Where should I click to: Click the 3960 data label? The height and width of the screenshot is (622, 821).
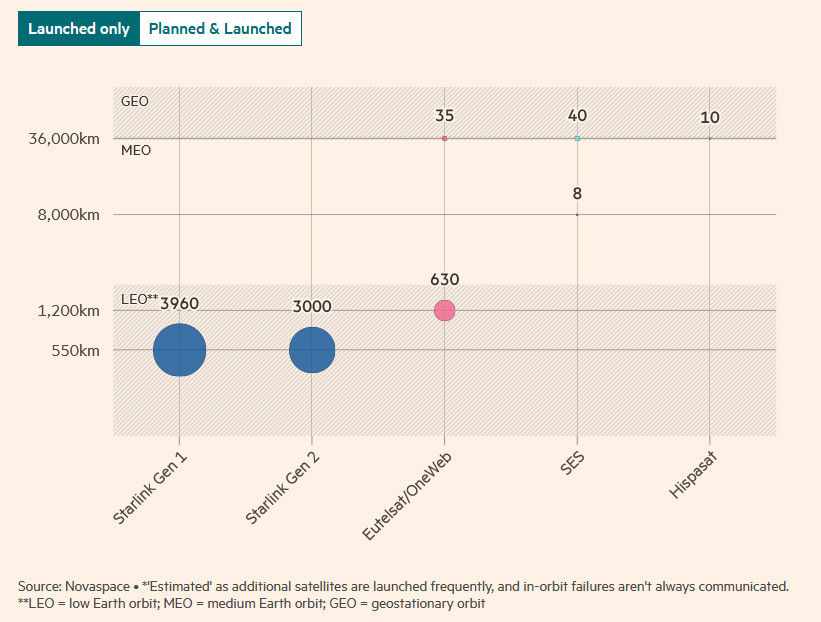click(x=180, y=303)
